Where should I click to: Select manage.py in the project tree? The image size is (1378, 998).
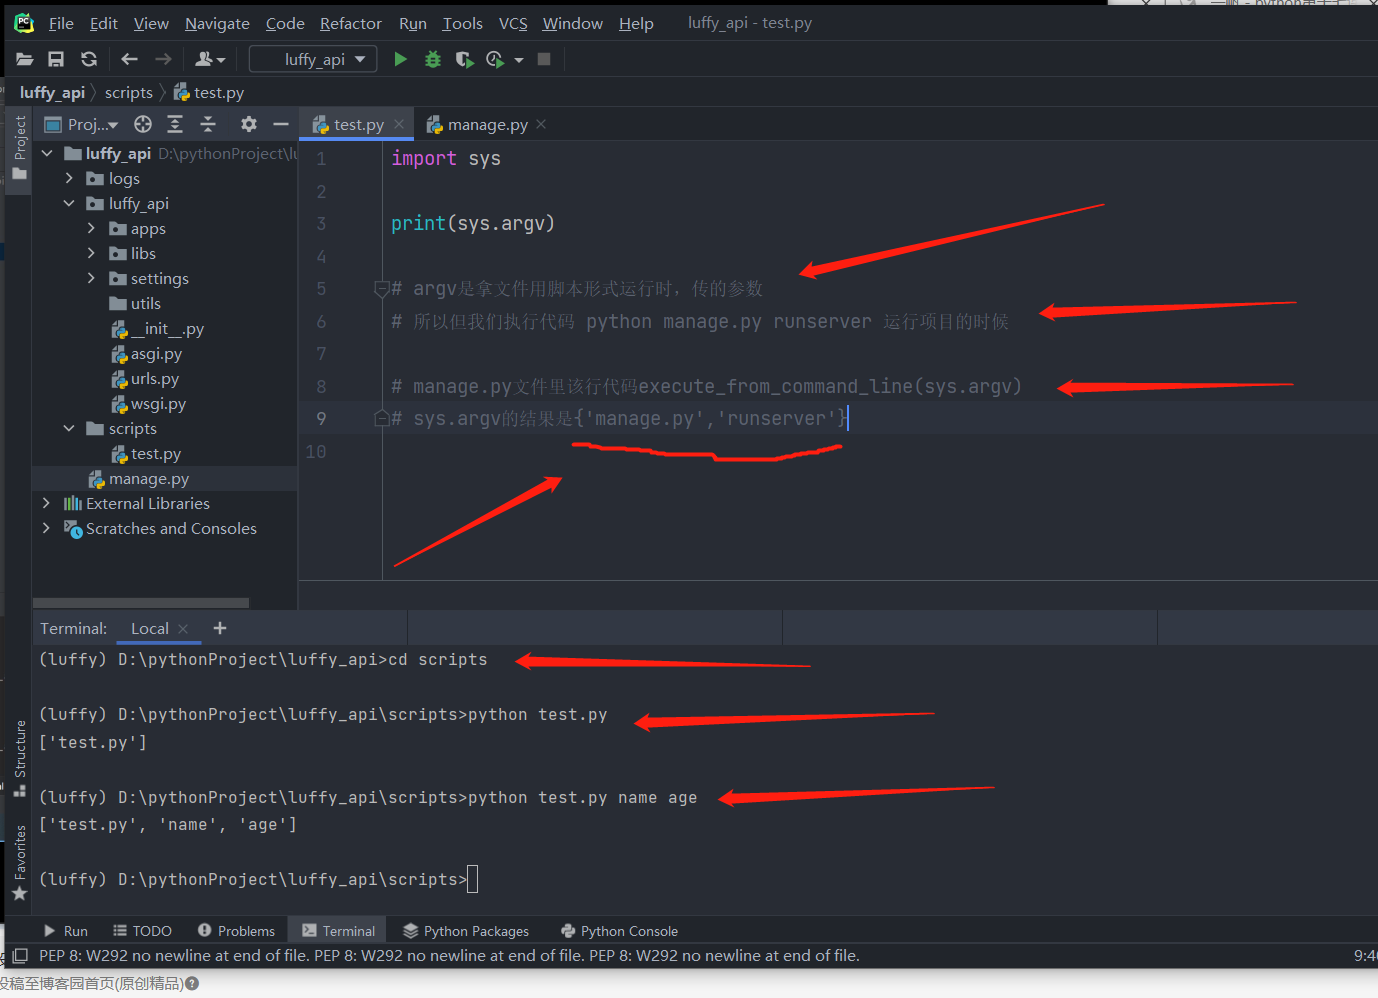[x=149, y=479]
